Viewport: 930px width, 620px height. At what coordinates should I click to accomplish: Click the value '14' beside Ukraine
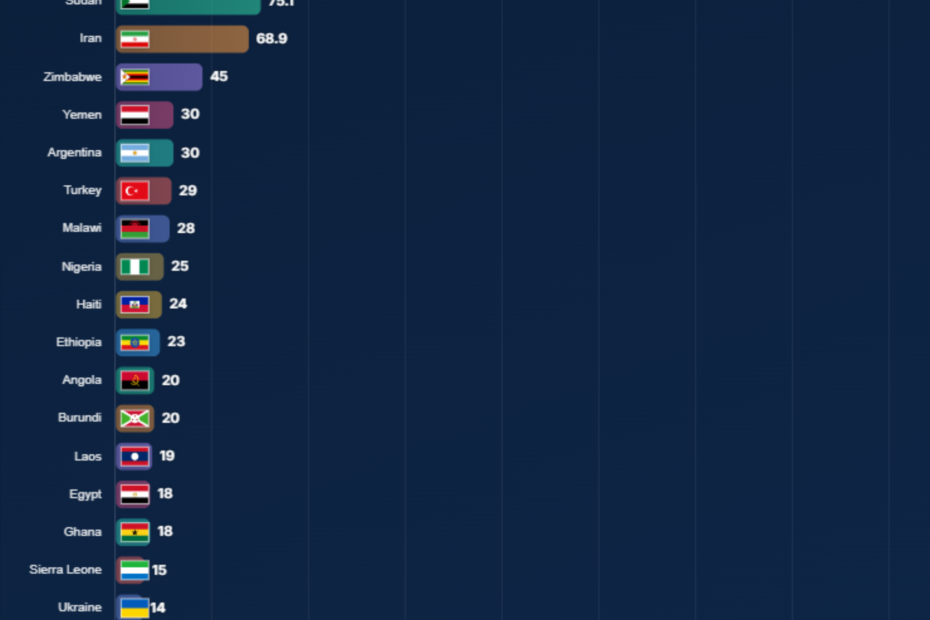click(158, 608)
